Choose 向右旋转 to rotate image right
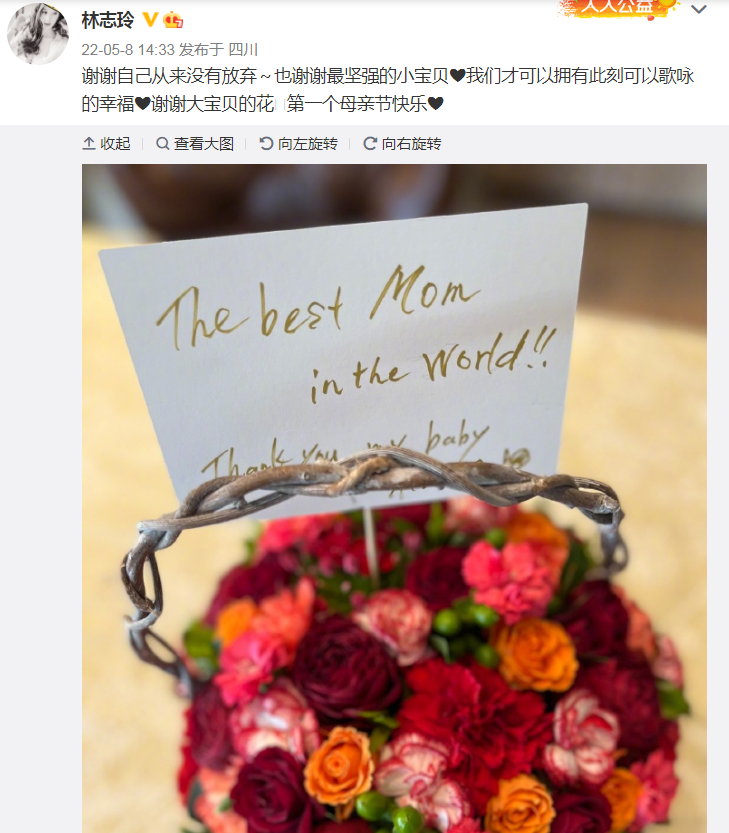 pyautogui.click(x=411, y=143)
